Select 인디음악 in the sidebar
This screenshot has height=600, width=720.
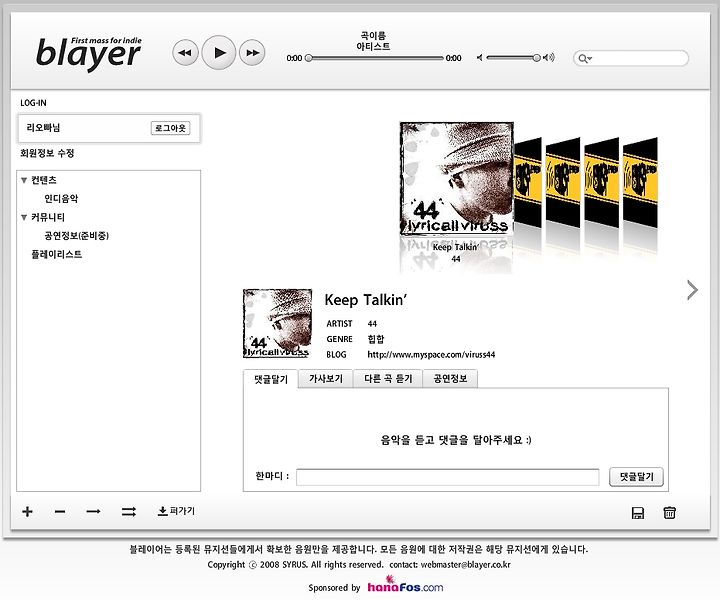tap(61, 199)
